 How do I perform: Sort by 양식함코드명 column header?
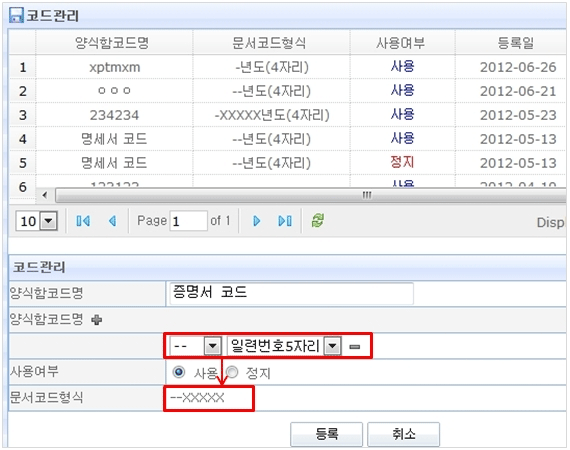pos(112,43)
